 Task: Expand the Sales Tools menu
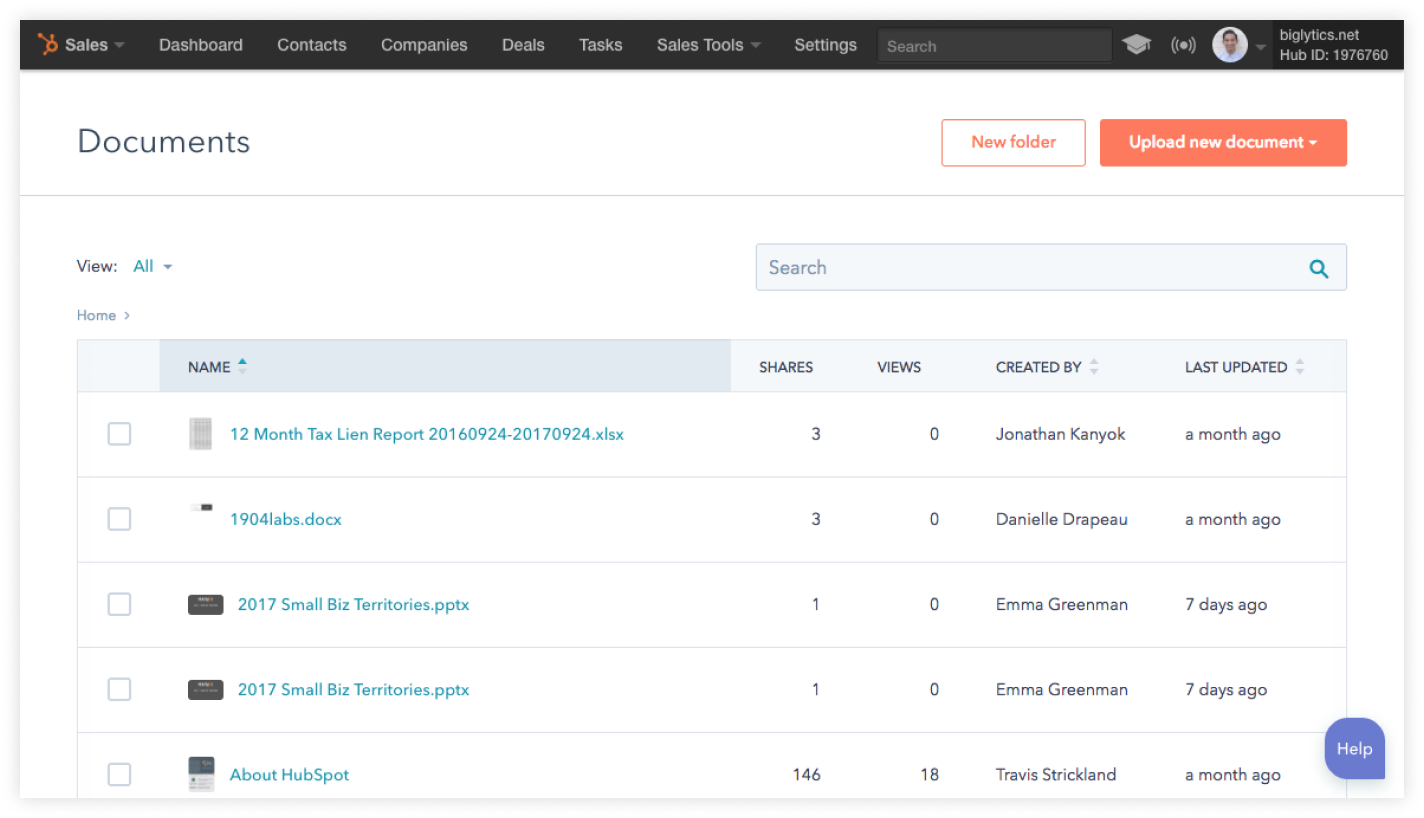(708, 45)
